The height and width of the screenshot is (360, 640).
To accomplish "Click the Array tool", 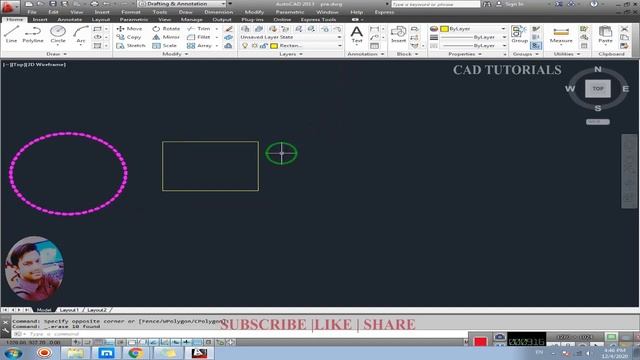I will tap(199, 46).
